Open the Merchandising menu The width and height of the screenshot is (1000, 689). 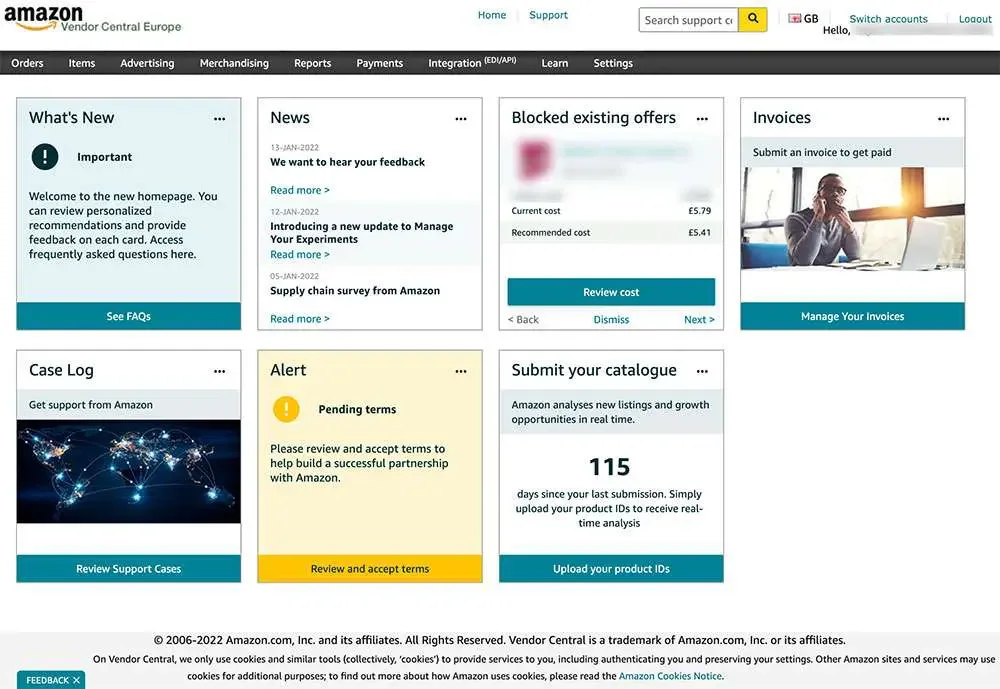(x=234, y=63)
